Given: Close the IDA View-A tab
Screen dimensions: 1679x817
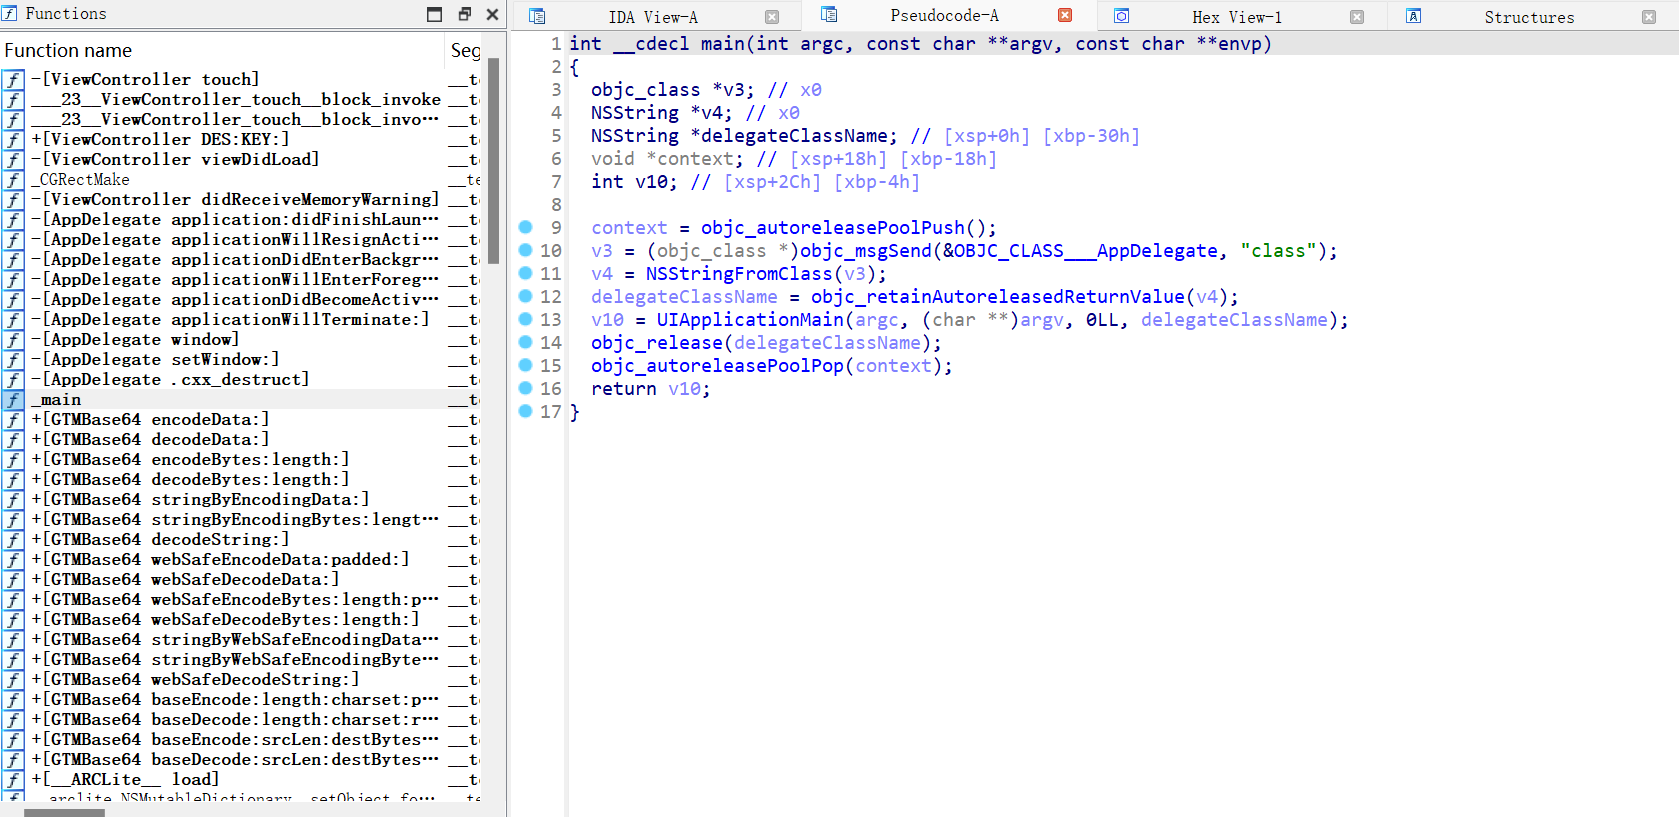Looking at the screenshot, I should click(x=772, y=17).
